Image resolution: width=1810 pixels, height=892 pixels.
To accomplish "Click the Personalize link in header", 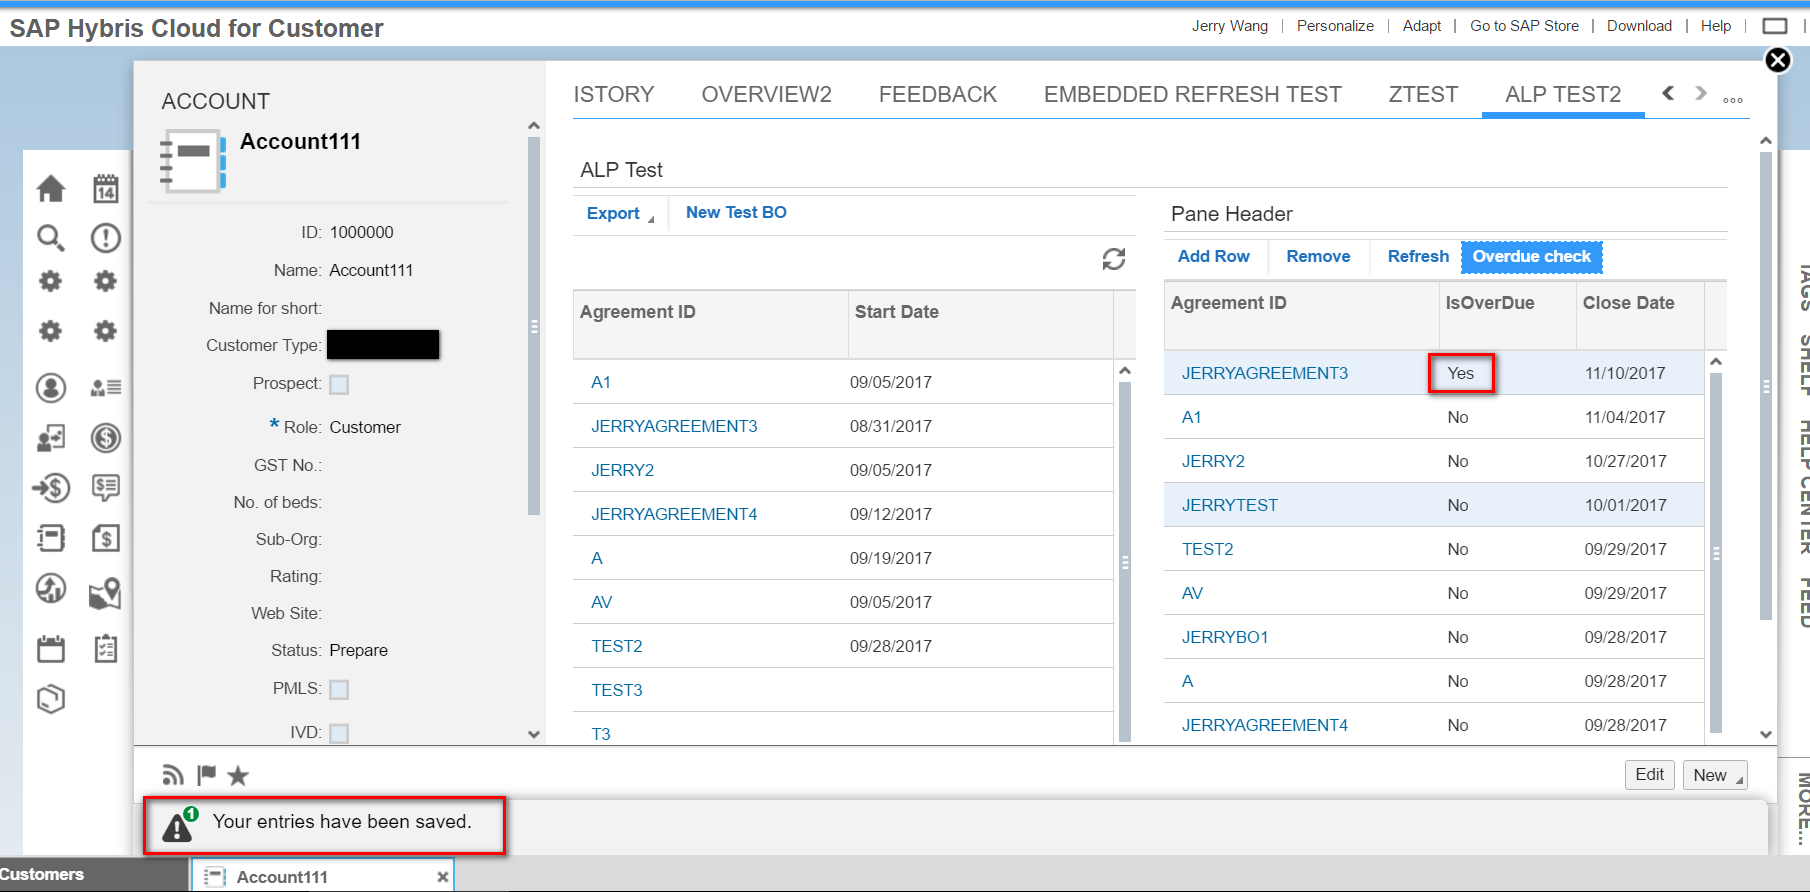I will pos(1335,26).
